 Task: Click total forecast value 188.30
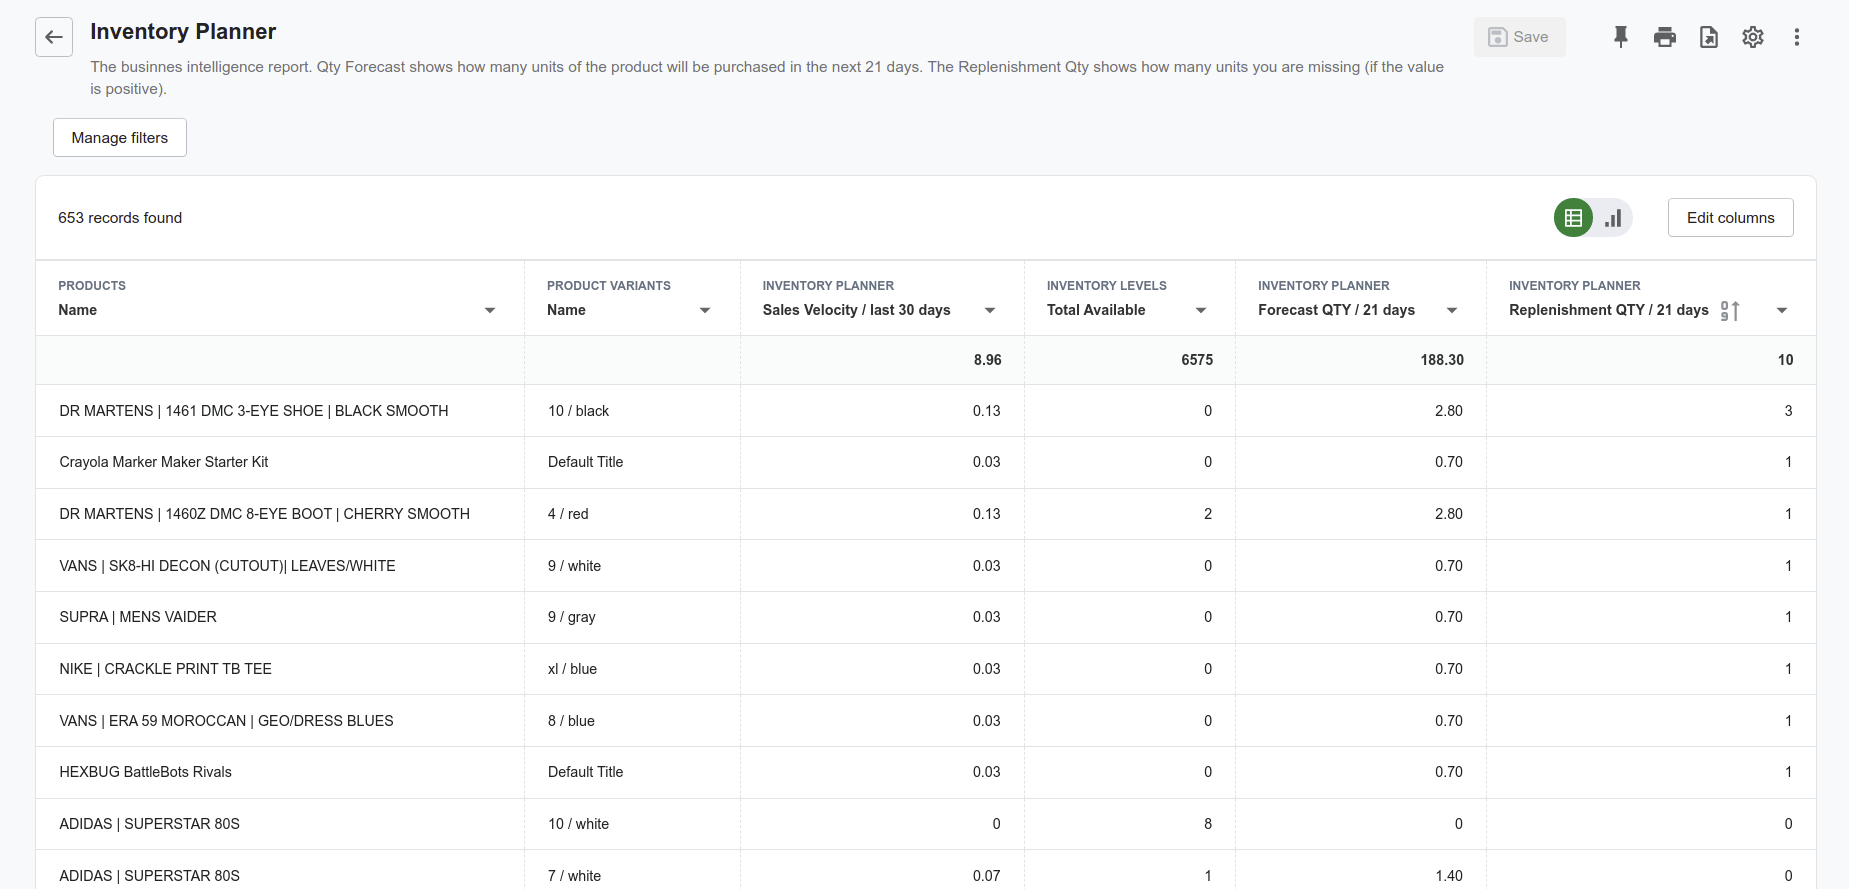click(x=1442, y=360)
